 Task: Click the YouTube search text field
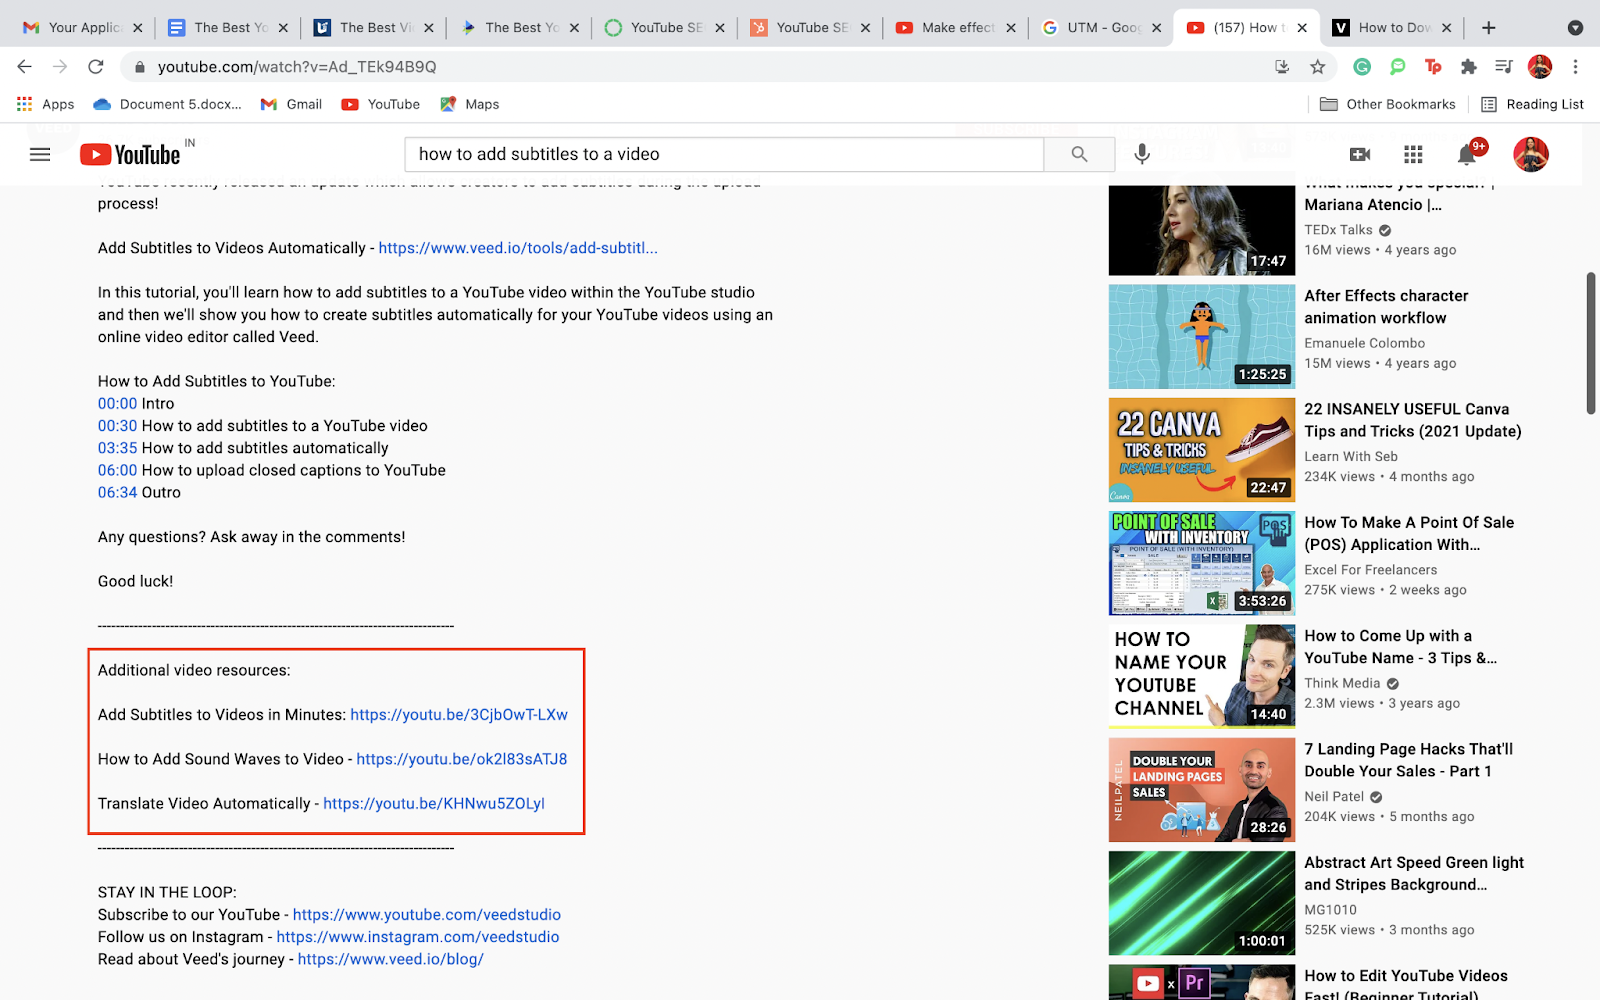pos(724,154)
